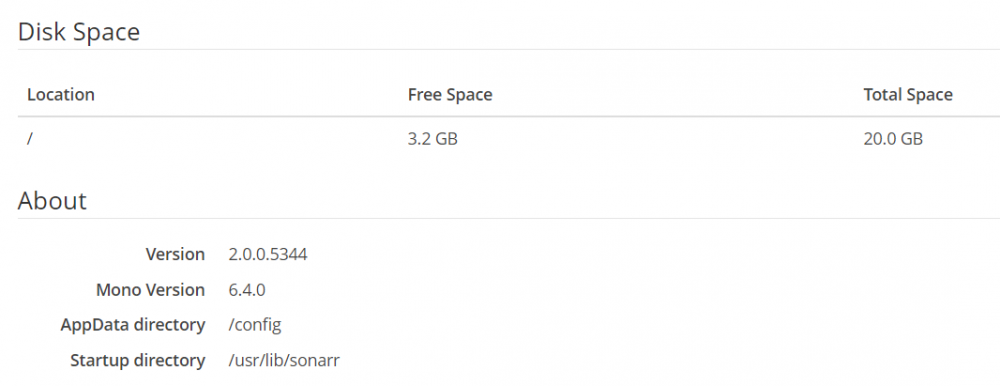Click the divider line beneath About heading
Screen dimensions: 1000x386
click(509, 218)
